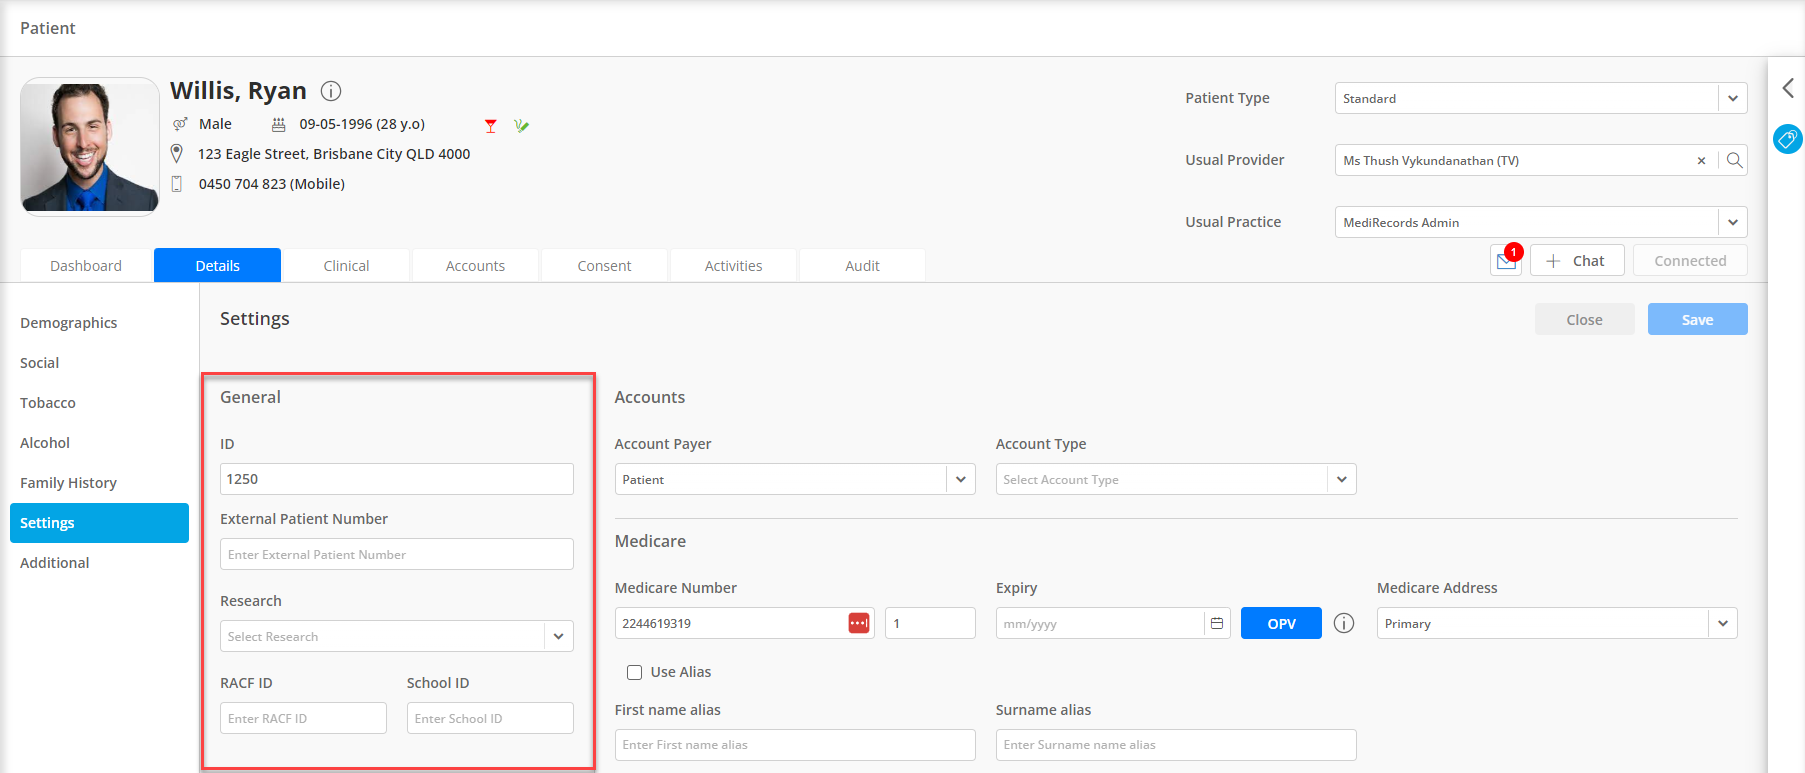Image resolution: width=1805 pixels, height=773 pixels.
Task: Click the Close button
Action: click(1584, 319)
